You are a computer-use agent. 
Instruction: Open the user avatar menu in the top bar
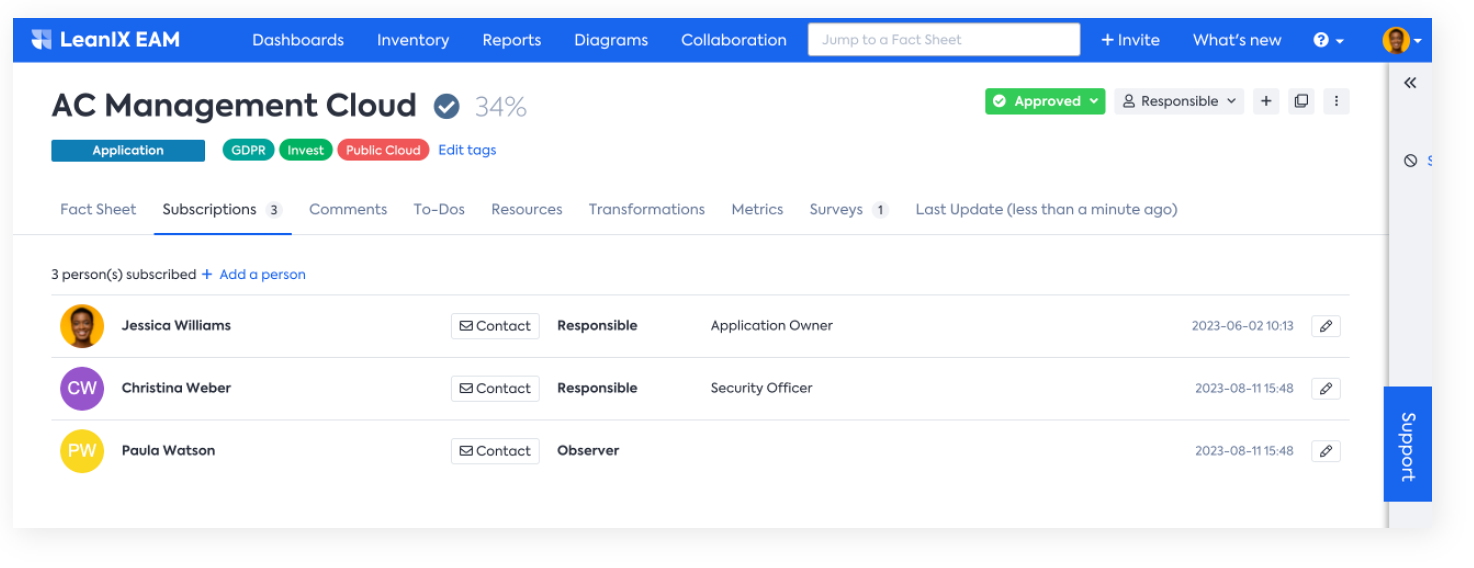(x=1402, y=40)
